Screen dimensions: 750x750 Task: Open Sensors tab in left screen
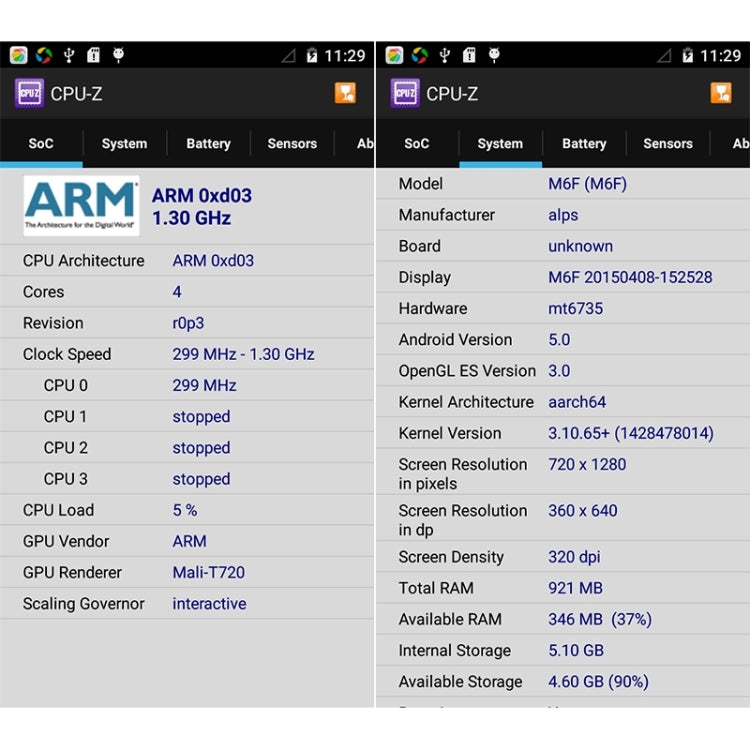[x=292, y=143]
